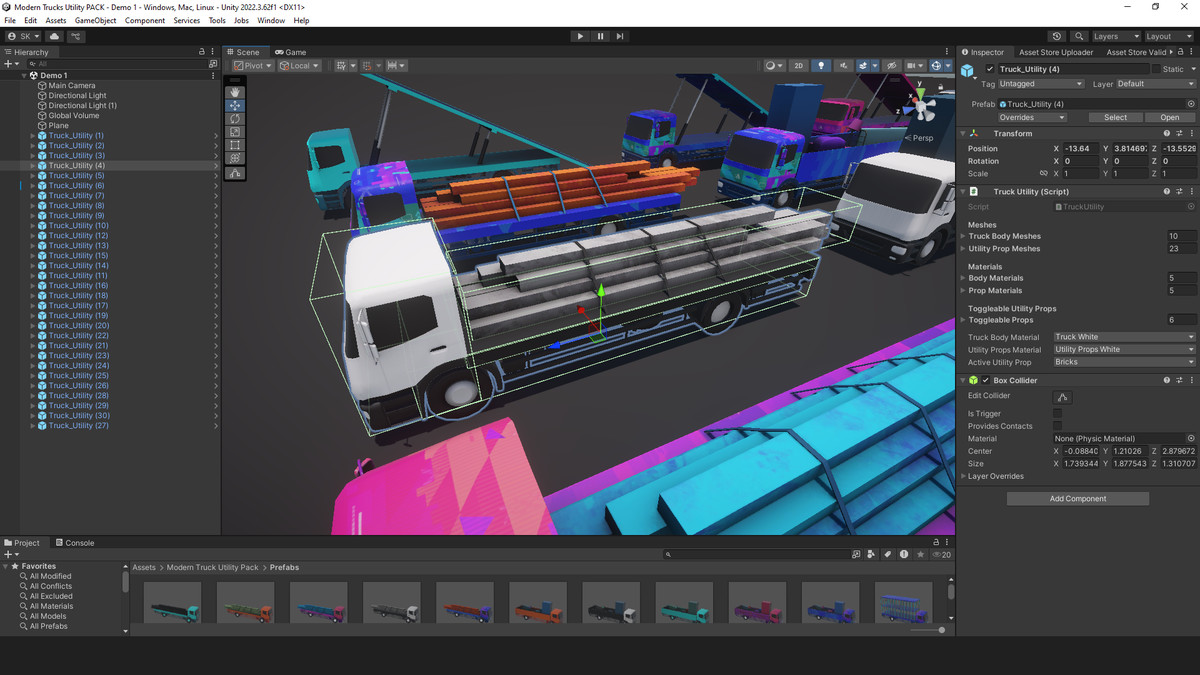This screenshot has width=1200, height=675.
Task: Enable the Provides Contacts checkbox
Action: coord(1058,426)
